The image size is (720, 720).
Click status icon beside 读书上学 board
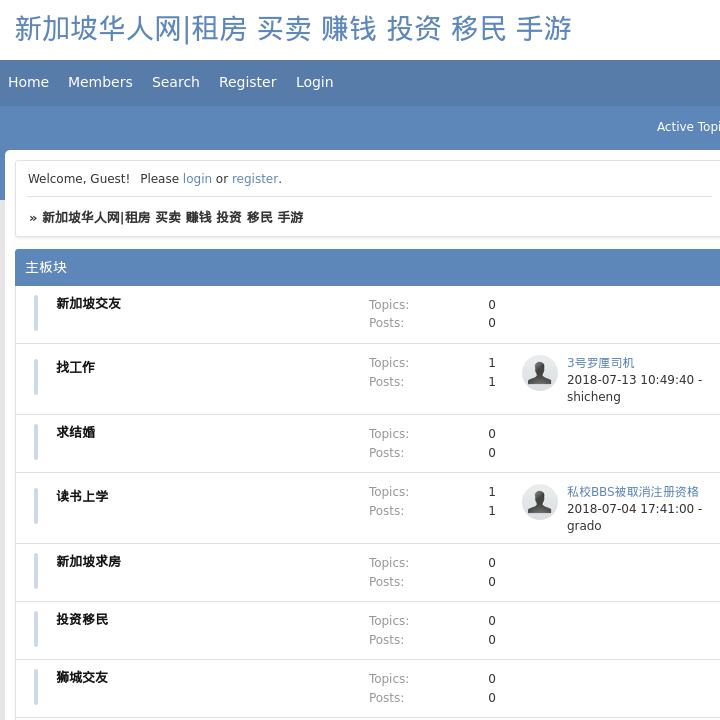pos(36,506)
